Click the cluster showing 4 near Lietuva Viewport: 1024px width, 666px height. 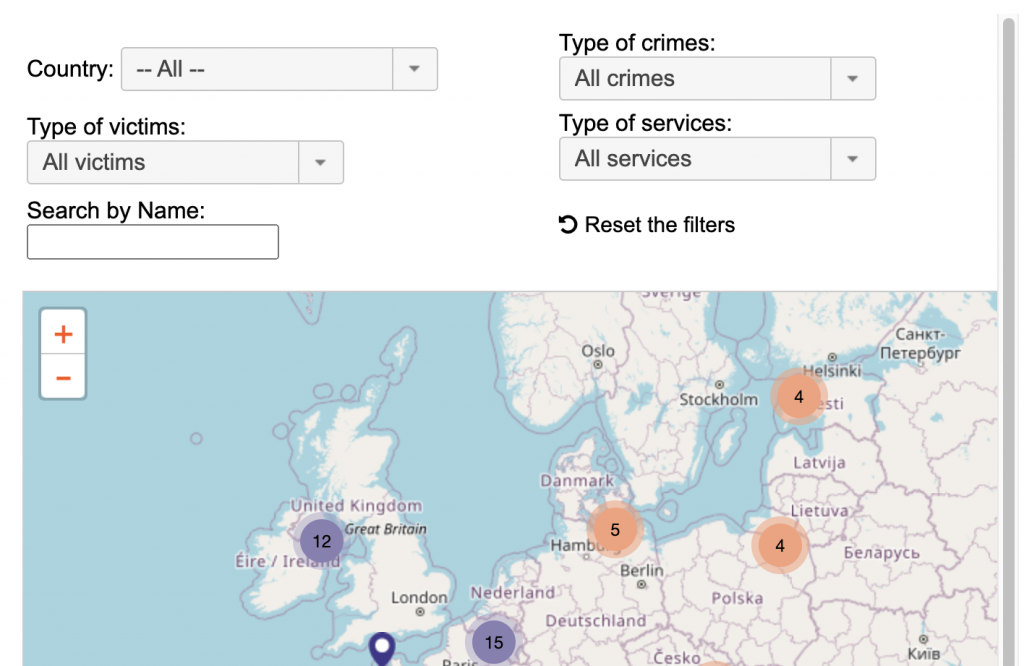779,546
